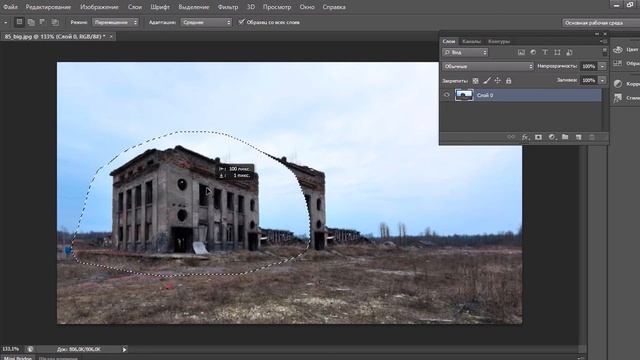Click the status bar document preview icon
Image resolution: width=640 pixels, height=360 pixels.
point(30,349)
